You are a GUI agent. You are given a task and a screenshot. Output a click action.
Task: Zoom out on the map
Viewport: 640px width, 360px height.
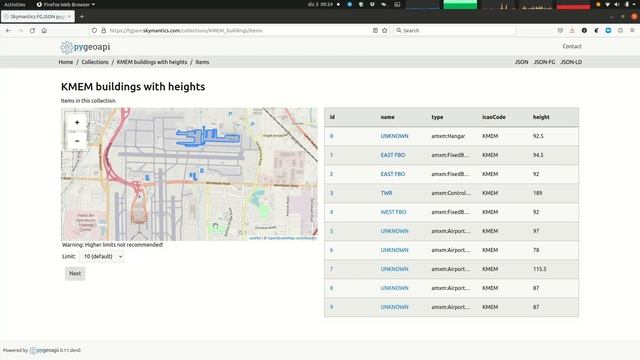point(77,141)
